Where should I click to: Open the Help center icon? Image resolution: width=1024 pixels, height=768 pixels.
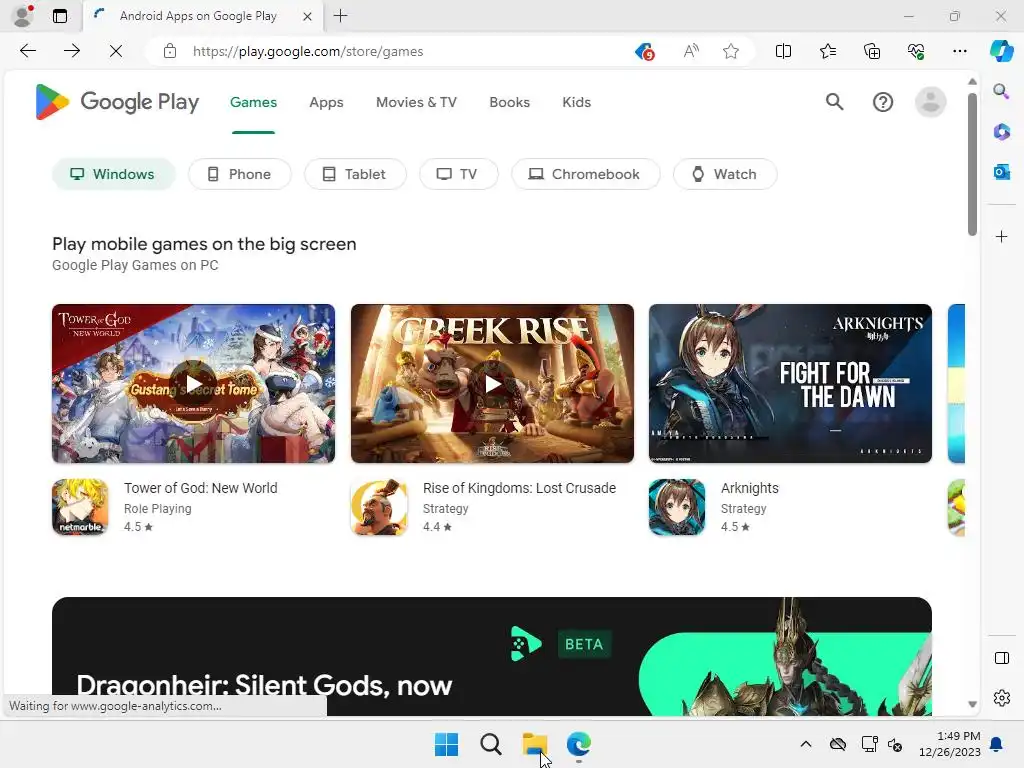[882, 102]
